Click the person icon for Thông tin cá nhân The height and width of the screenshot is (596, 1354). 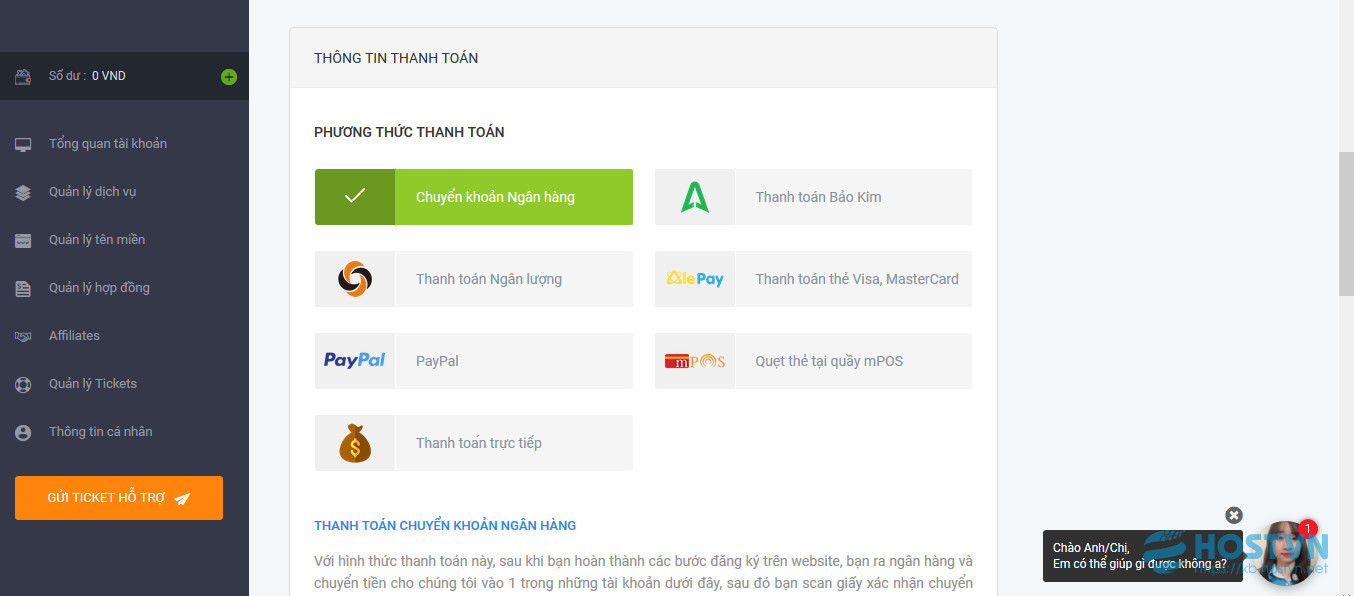(x=23, y=432)
